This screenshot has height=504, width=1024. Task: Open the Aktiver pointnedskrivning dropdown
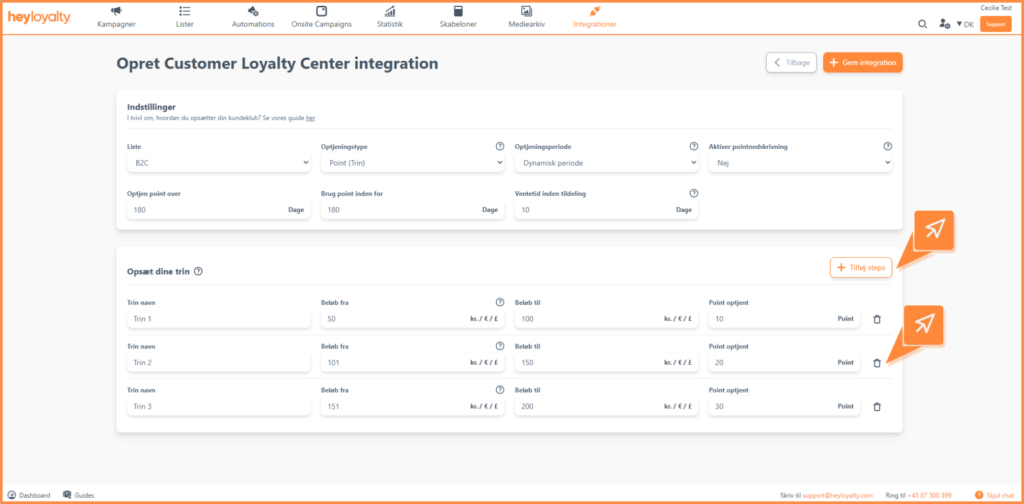(800, 163)
